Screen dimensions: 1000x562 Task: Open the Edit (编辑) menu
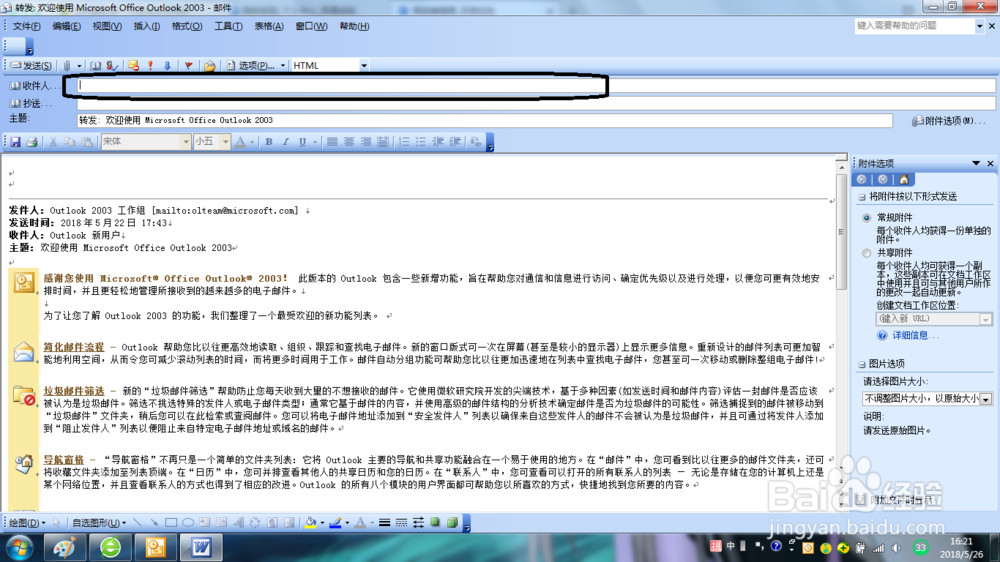coord(66,26)
